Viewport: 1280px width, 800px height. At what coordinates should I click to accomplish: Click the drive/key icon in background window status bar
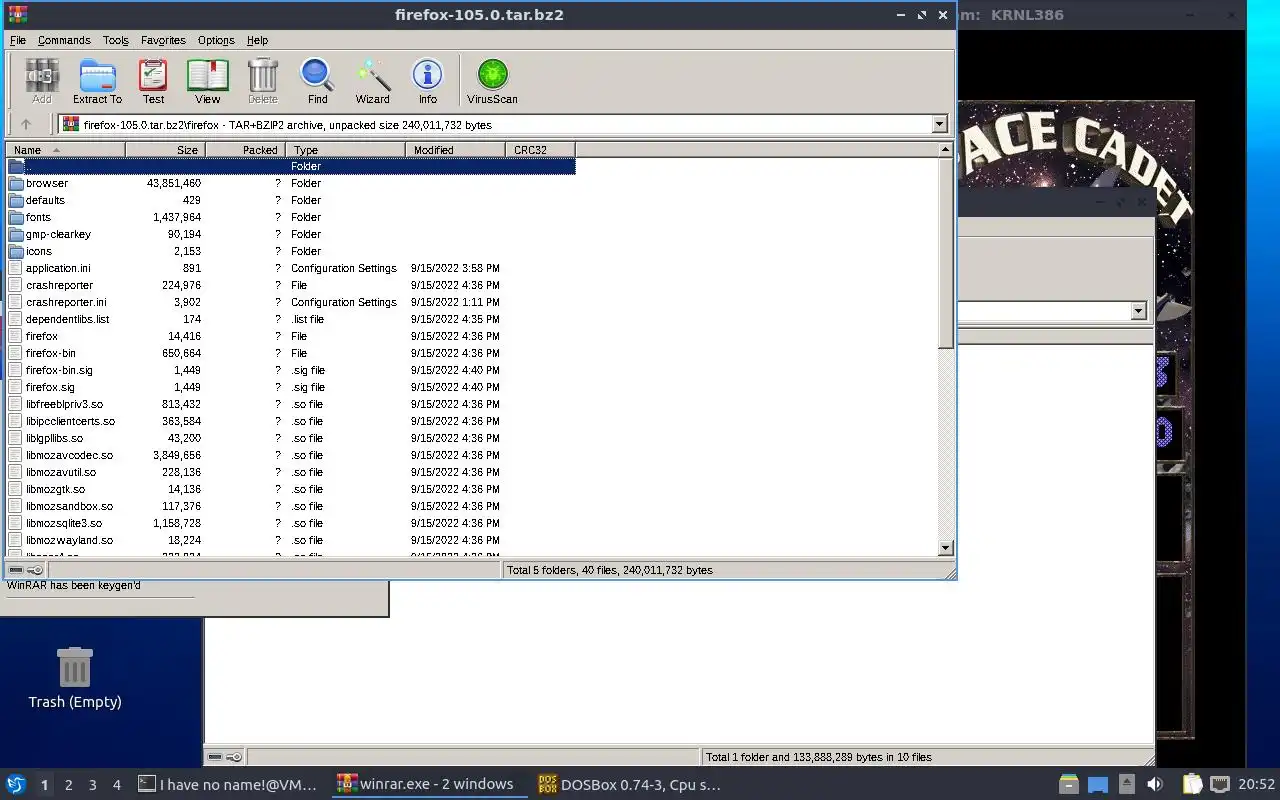click(225, 757)
